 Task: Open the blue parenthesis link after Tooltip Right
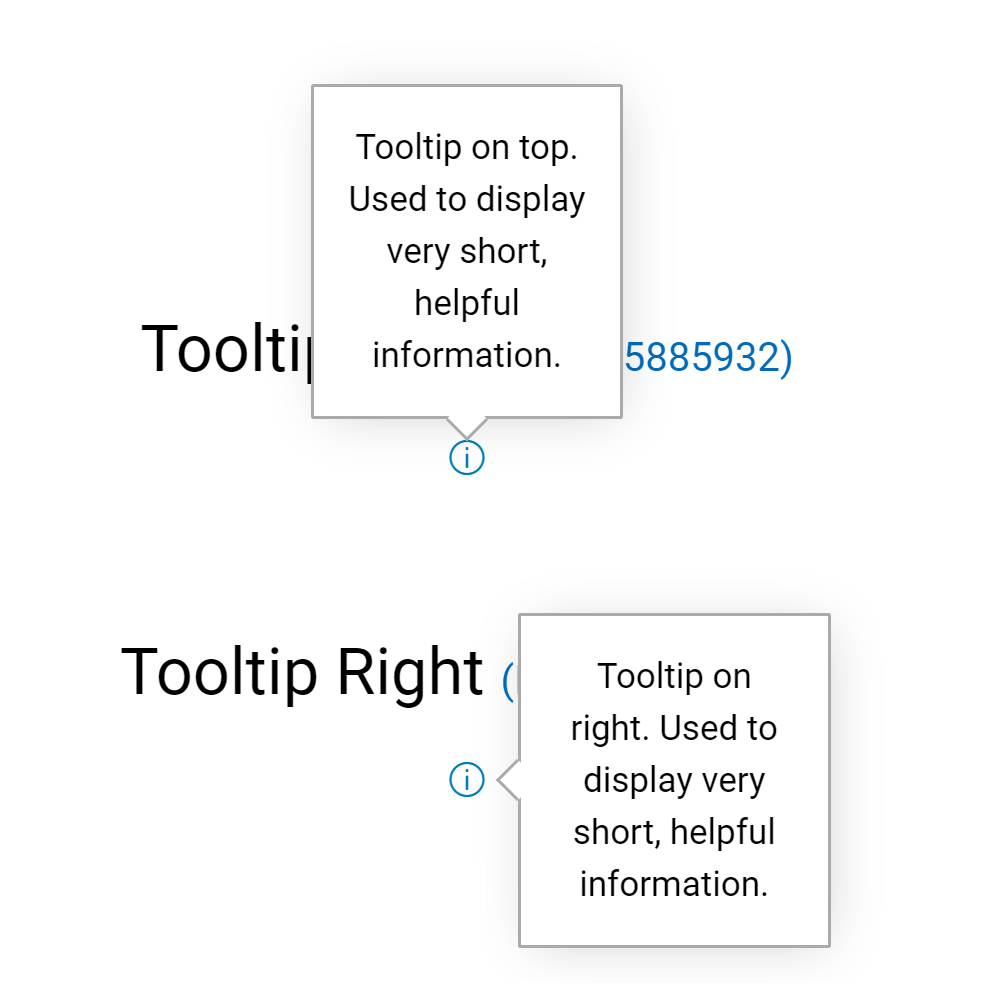tap(509, 681)
